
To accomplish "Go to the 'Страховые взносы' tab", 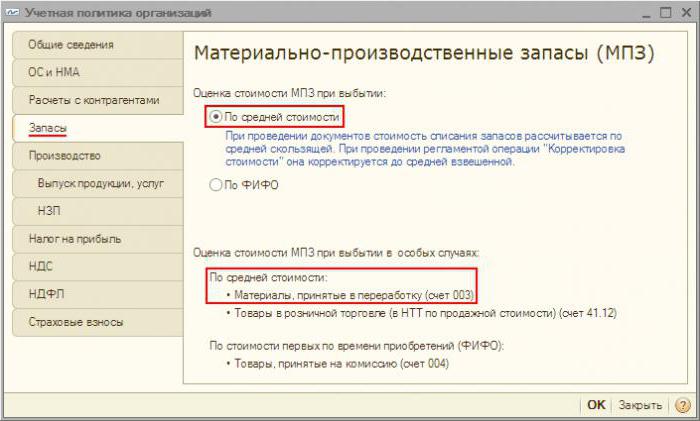I will tap(96, 322).
